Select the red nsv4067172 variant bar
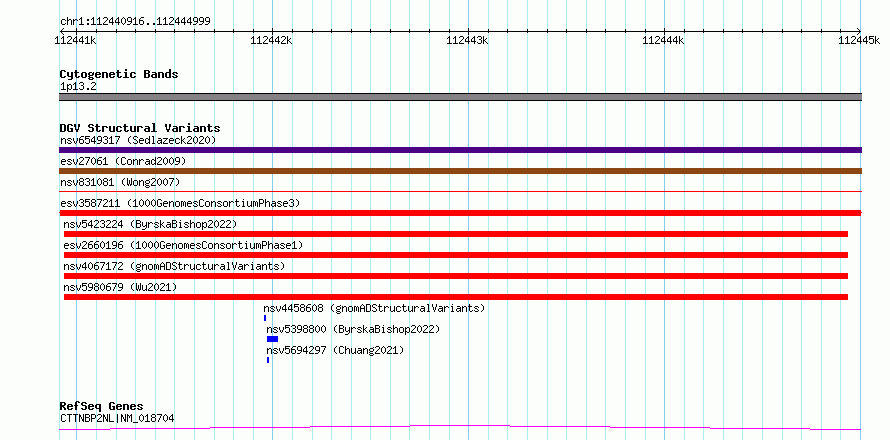The image size is (890, 440). (x=456, y=276)
